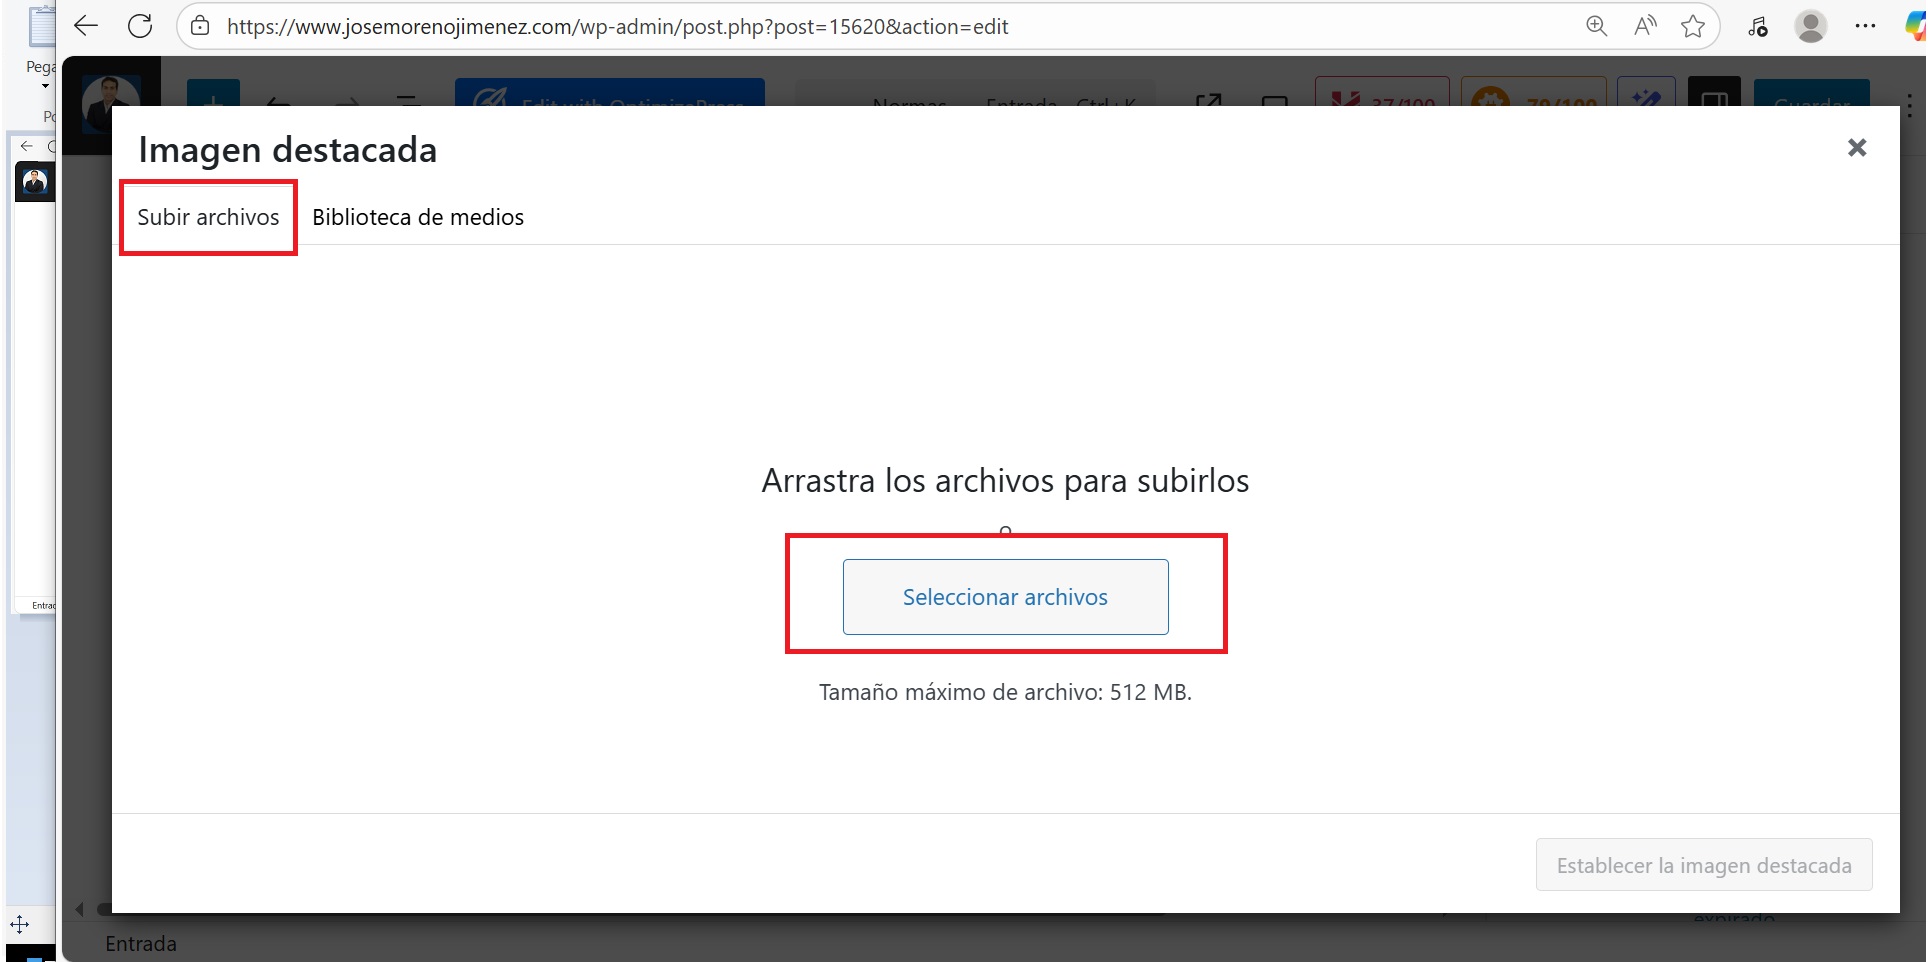1928x962 pixels.
Task: Open the editor options three-dot menu
Action: tap(1910, 105)
